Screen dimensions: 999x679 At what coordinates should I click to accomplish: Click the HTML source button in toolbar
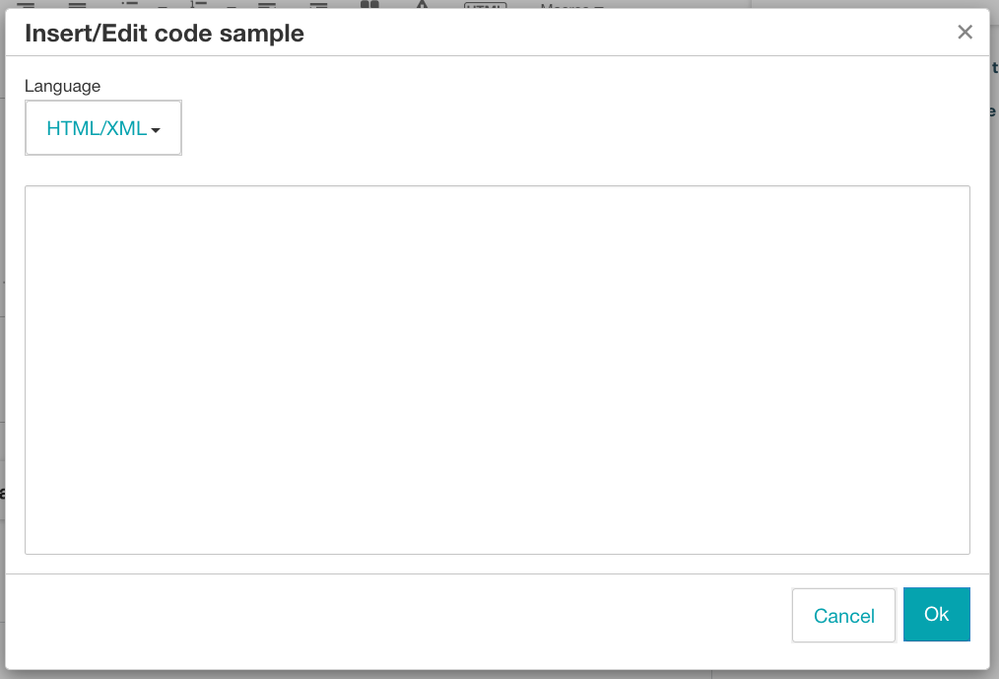click(x=485, y=5)
